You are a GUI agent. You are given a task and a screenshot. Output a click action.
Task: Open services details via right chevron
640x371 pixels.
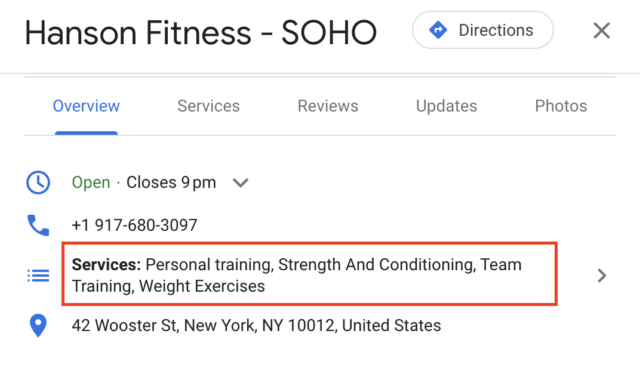click(x=602, y=276)
